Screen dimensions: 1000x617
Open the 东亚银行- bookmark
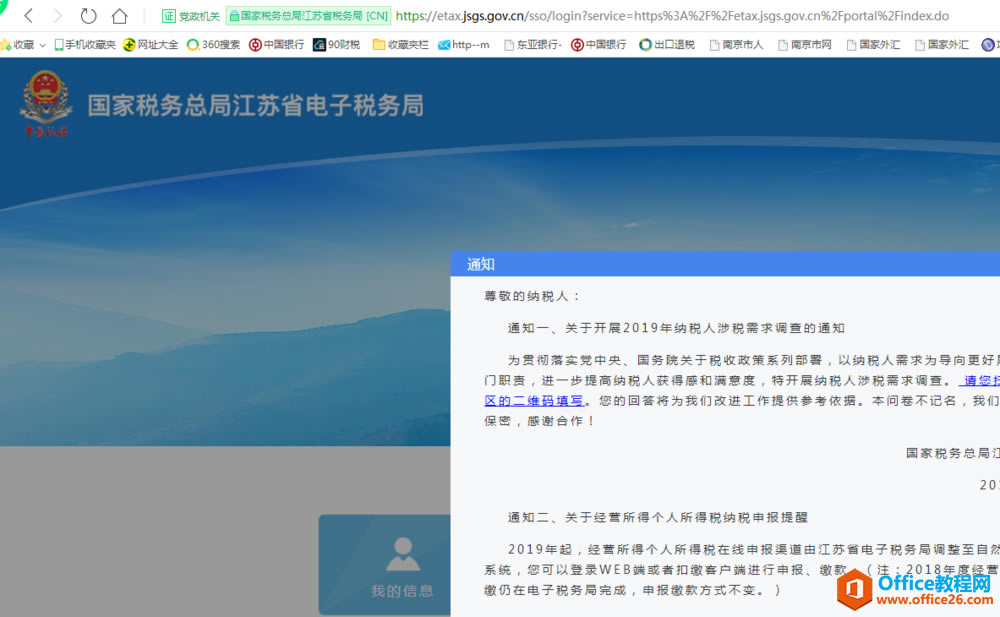pyautogui.click(x=533, y=45)
